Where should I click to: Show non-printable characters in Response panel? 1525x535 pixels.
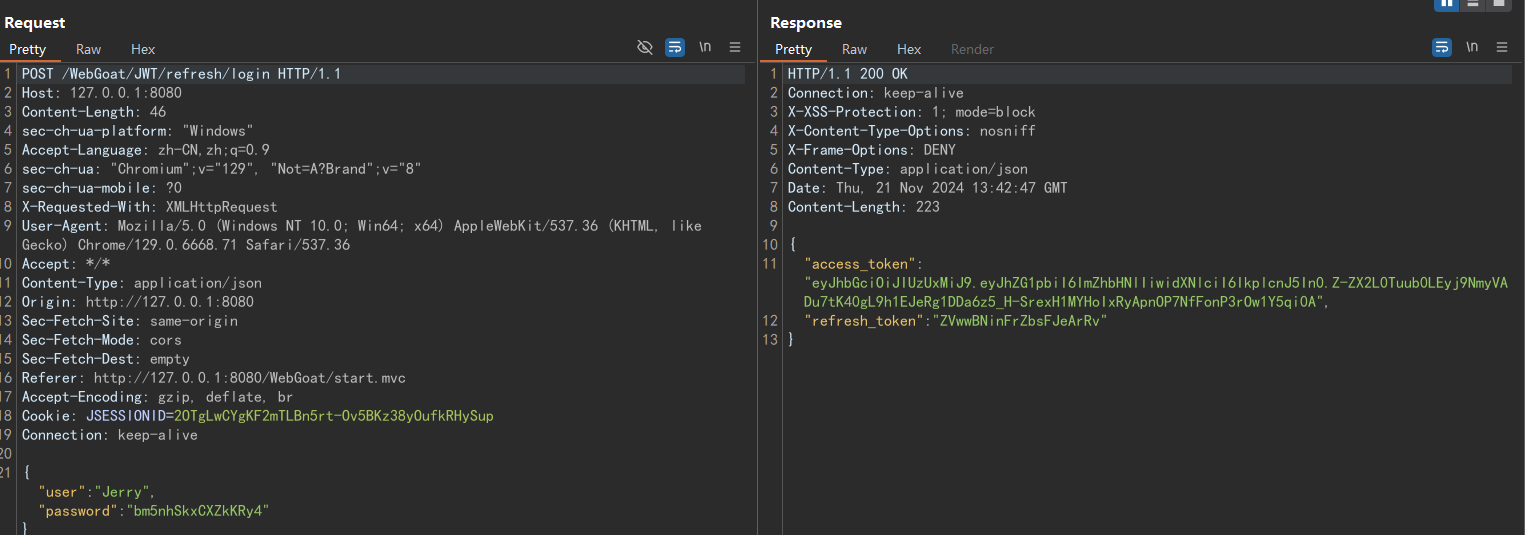1472,47
